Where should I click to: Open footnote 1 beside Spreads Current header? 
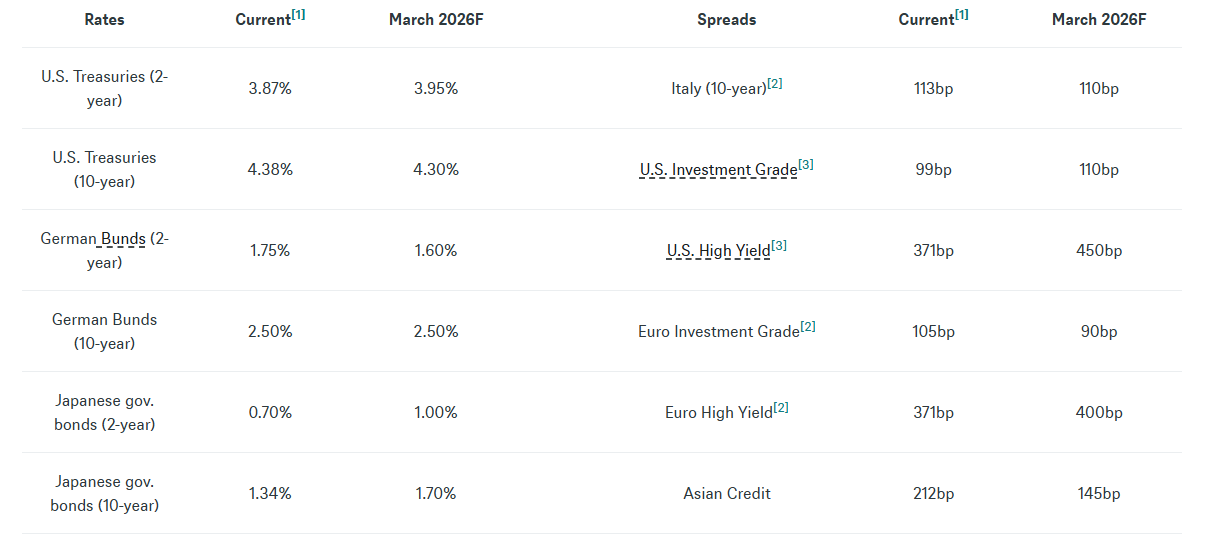pyautogui.click(x=962, y=15)
